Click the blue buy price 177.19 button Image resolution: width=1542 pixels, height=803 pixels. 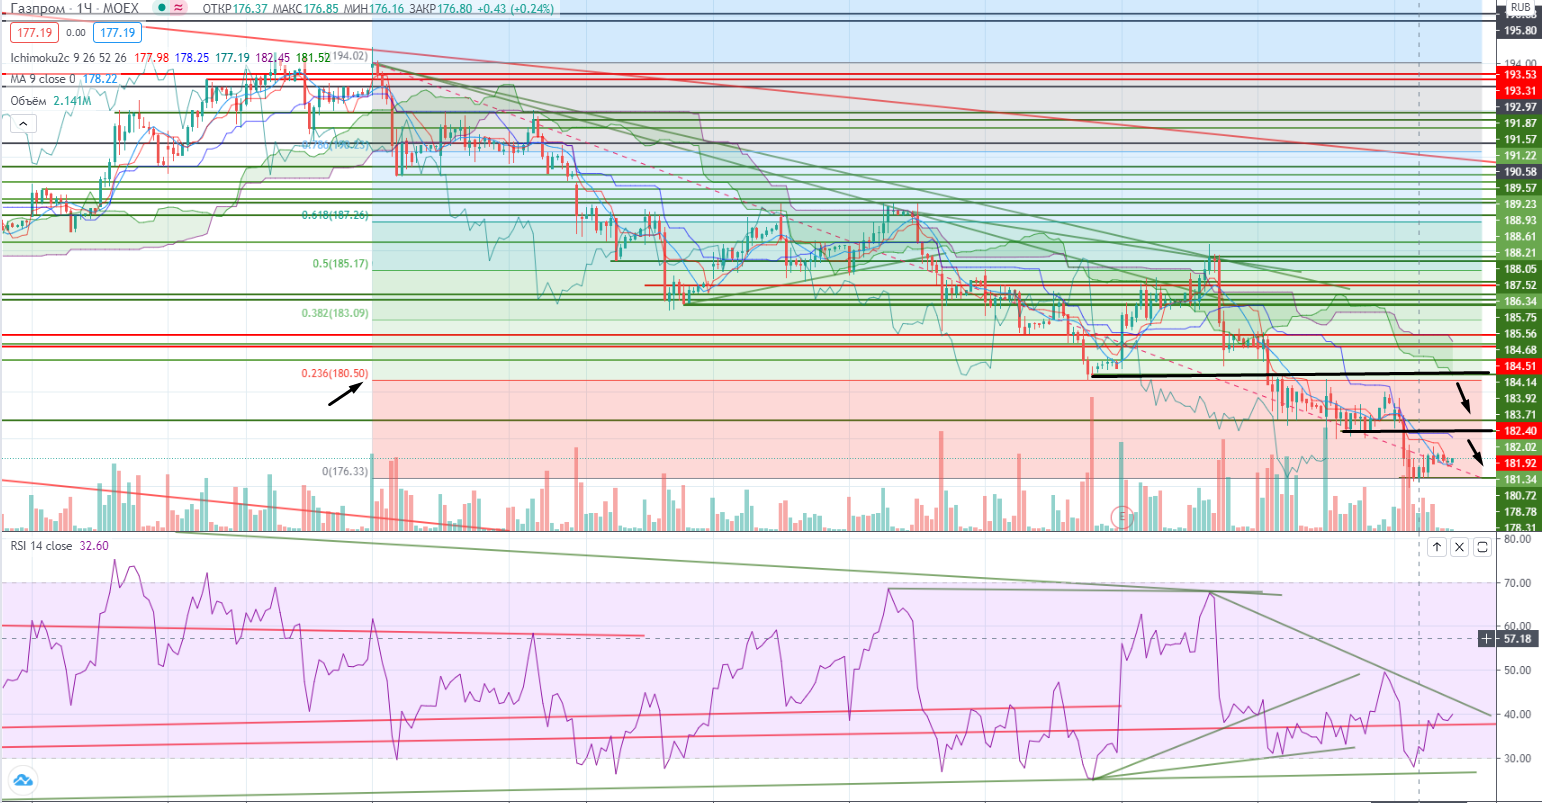click(118, 32)
